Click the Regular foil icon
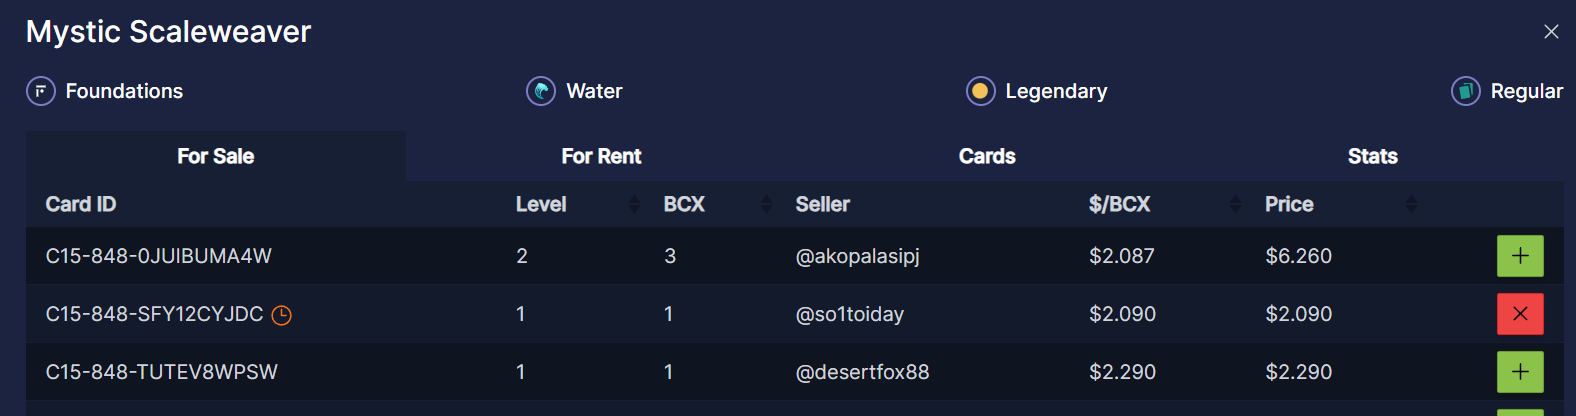 pos(1466,92)
